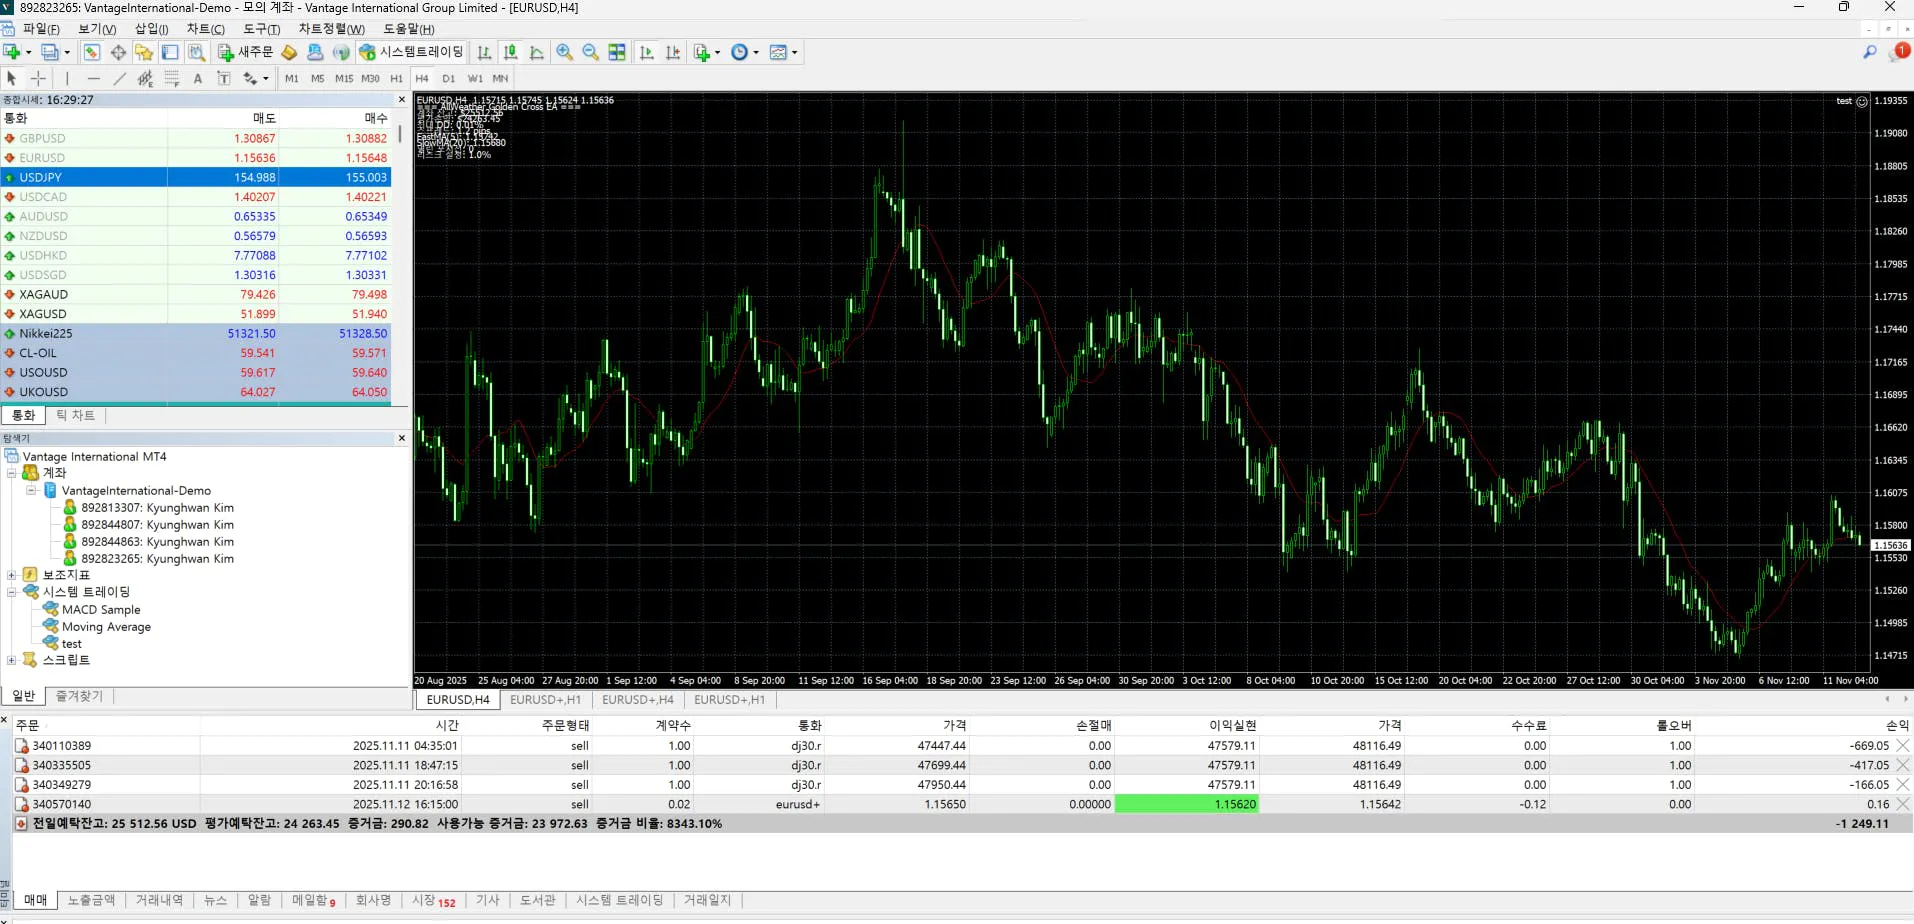1914x924 pixels.
Task: Select the XAGUSD row in market watch
Action: point(43,314)
